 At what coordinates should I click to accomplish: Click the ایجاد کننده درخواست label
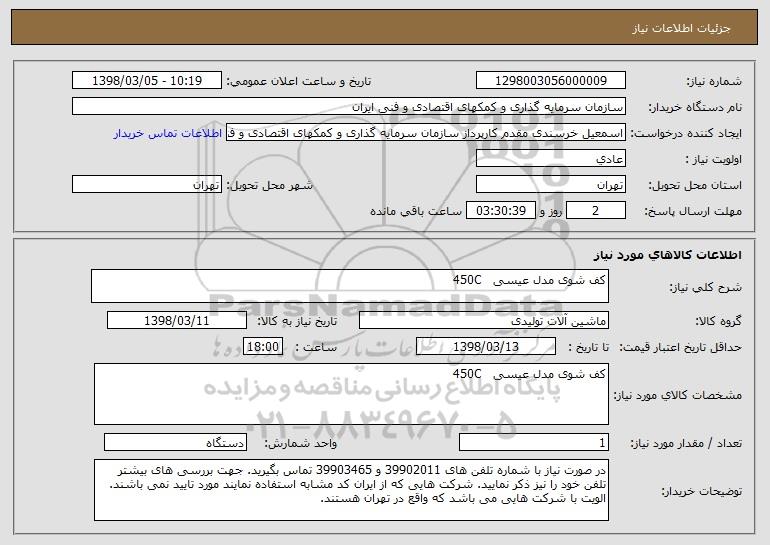[x=686, y=133]
